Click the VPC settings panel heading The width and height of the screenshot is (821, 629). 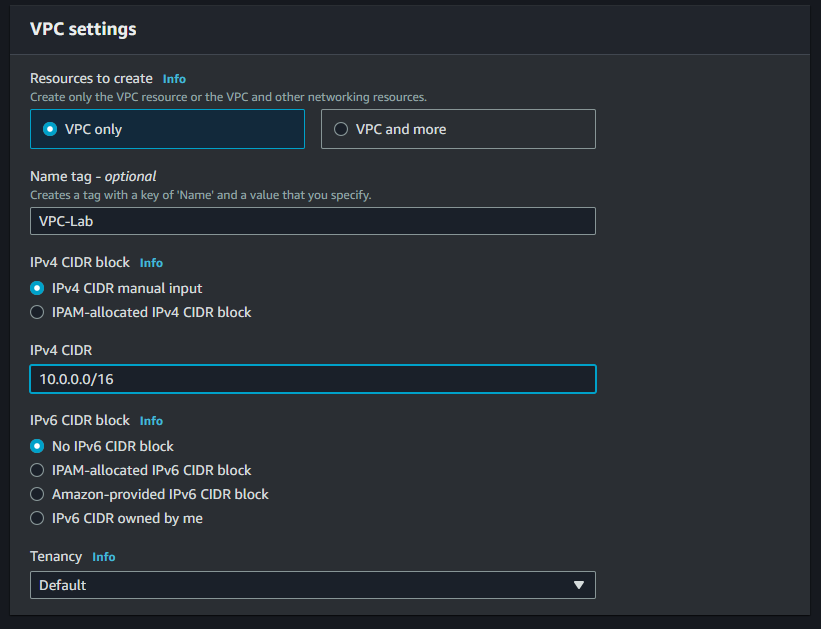click(83, 29)
